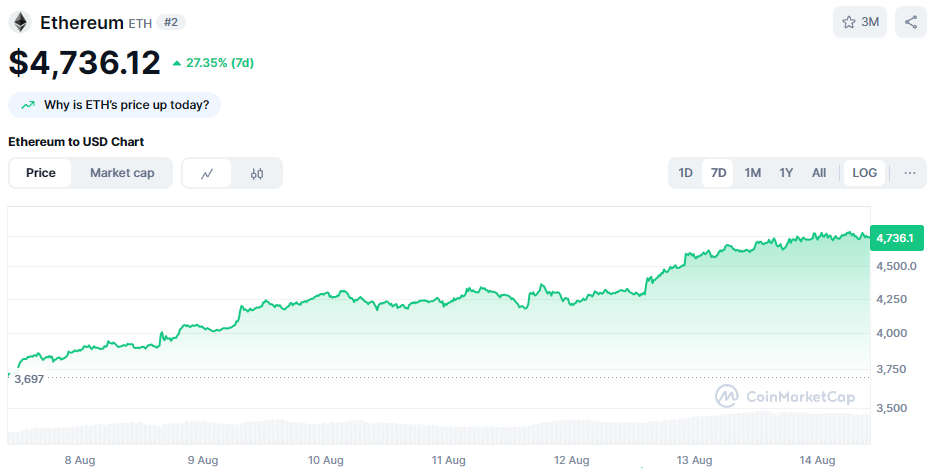The width and height of the screenshot is (933, 468).
Task: Click the ETH ticker symbol text
Action: 140,24
